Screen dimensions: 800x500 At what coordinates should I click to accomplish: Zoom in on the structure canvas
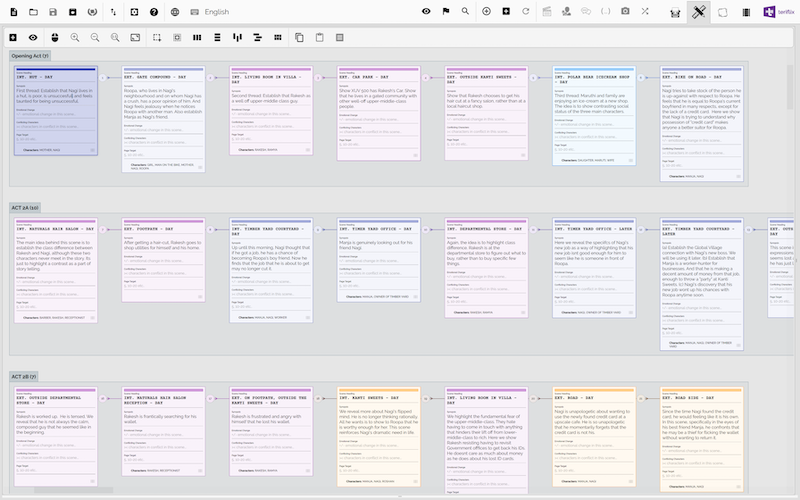click(x=75, y=37)
